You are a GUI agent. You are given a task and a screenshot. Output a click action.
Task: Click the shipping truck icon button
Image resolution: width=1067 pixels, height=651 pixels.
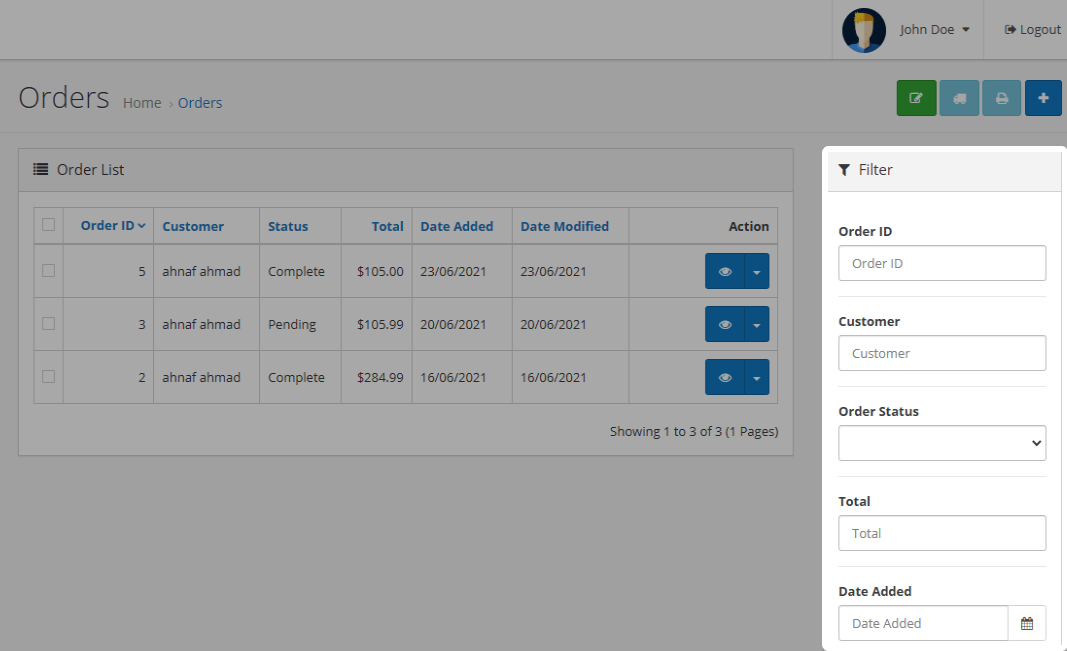click(959, 98)
